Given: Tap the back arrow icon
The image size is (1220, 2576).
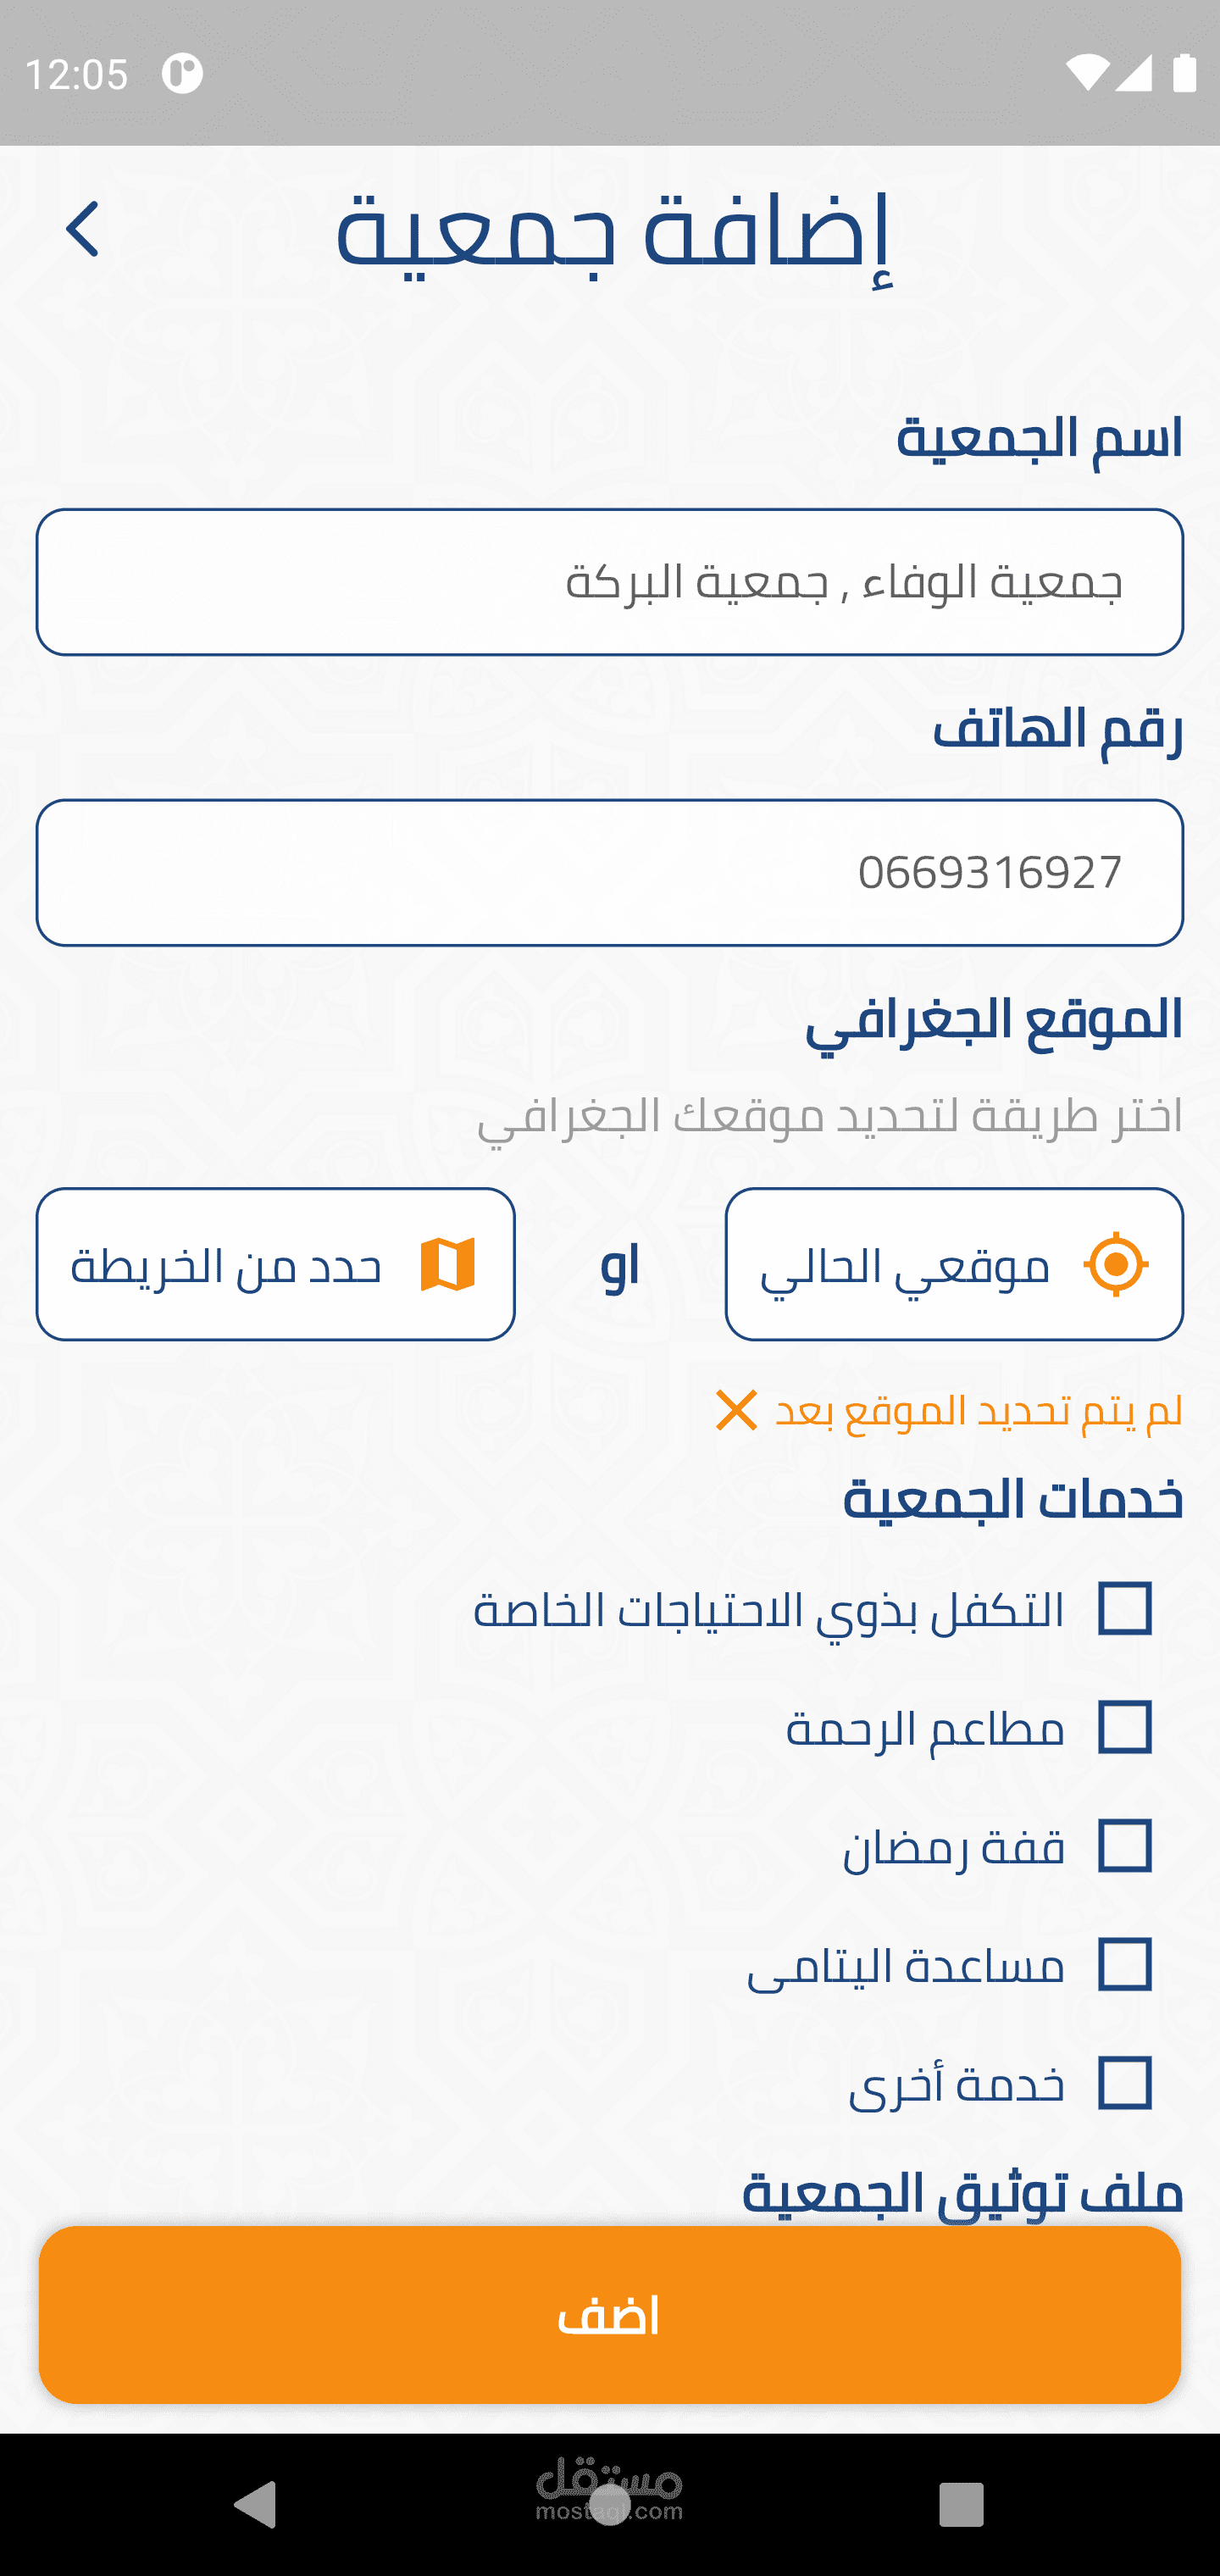Looking at the screenshot, I should coord(82,229).
